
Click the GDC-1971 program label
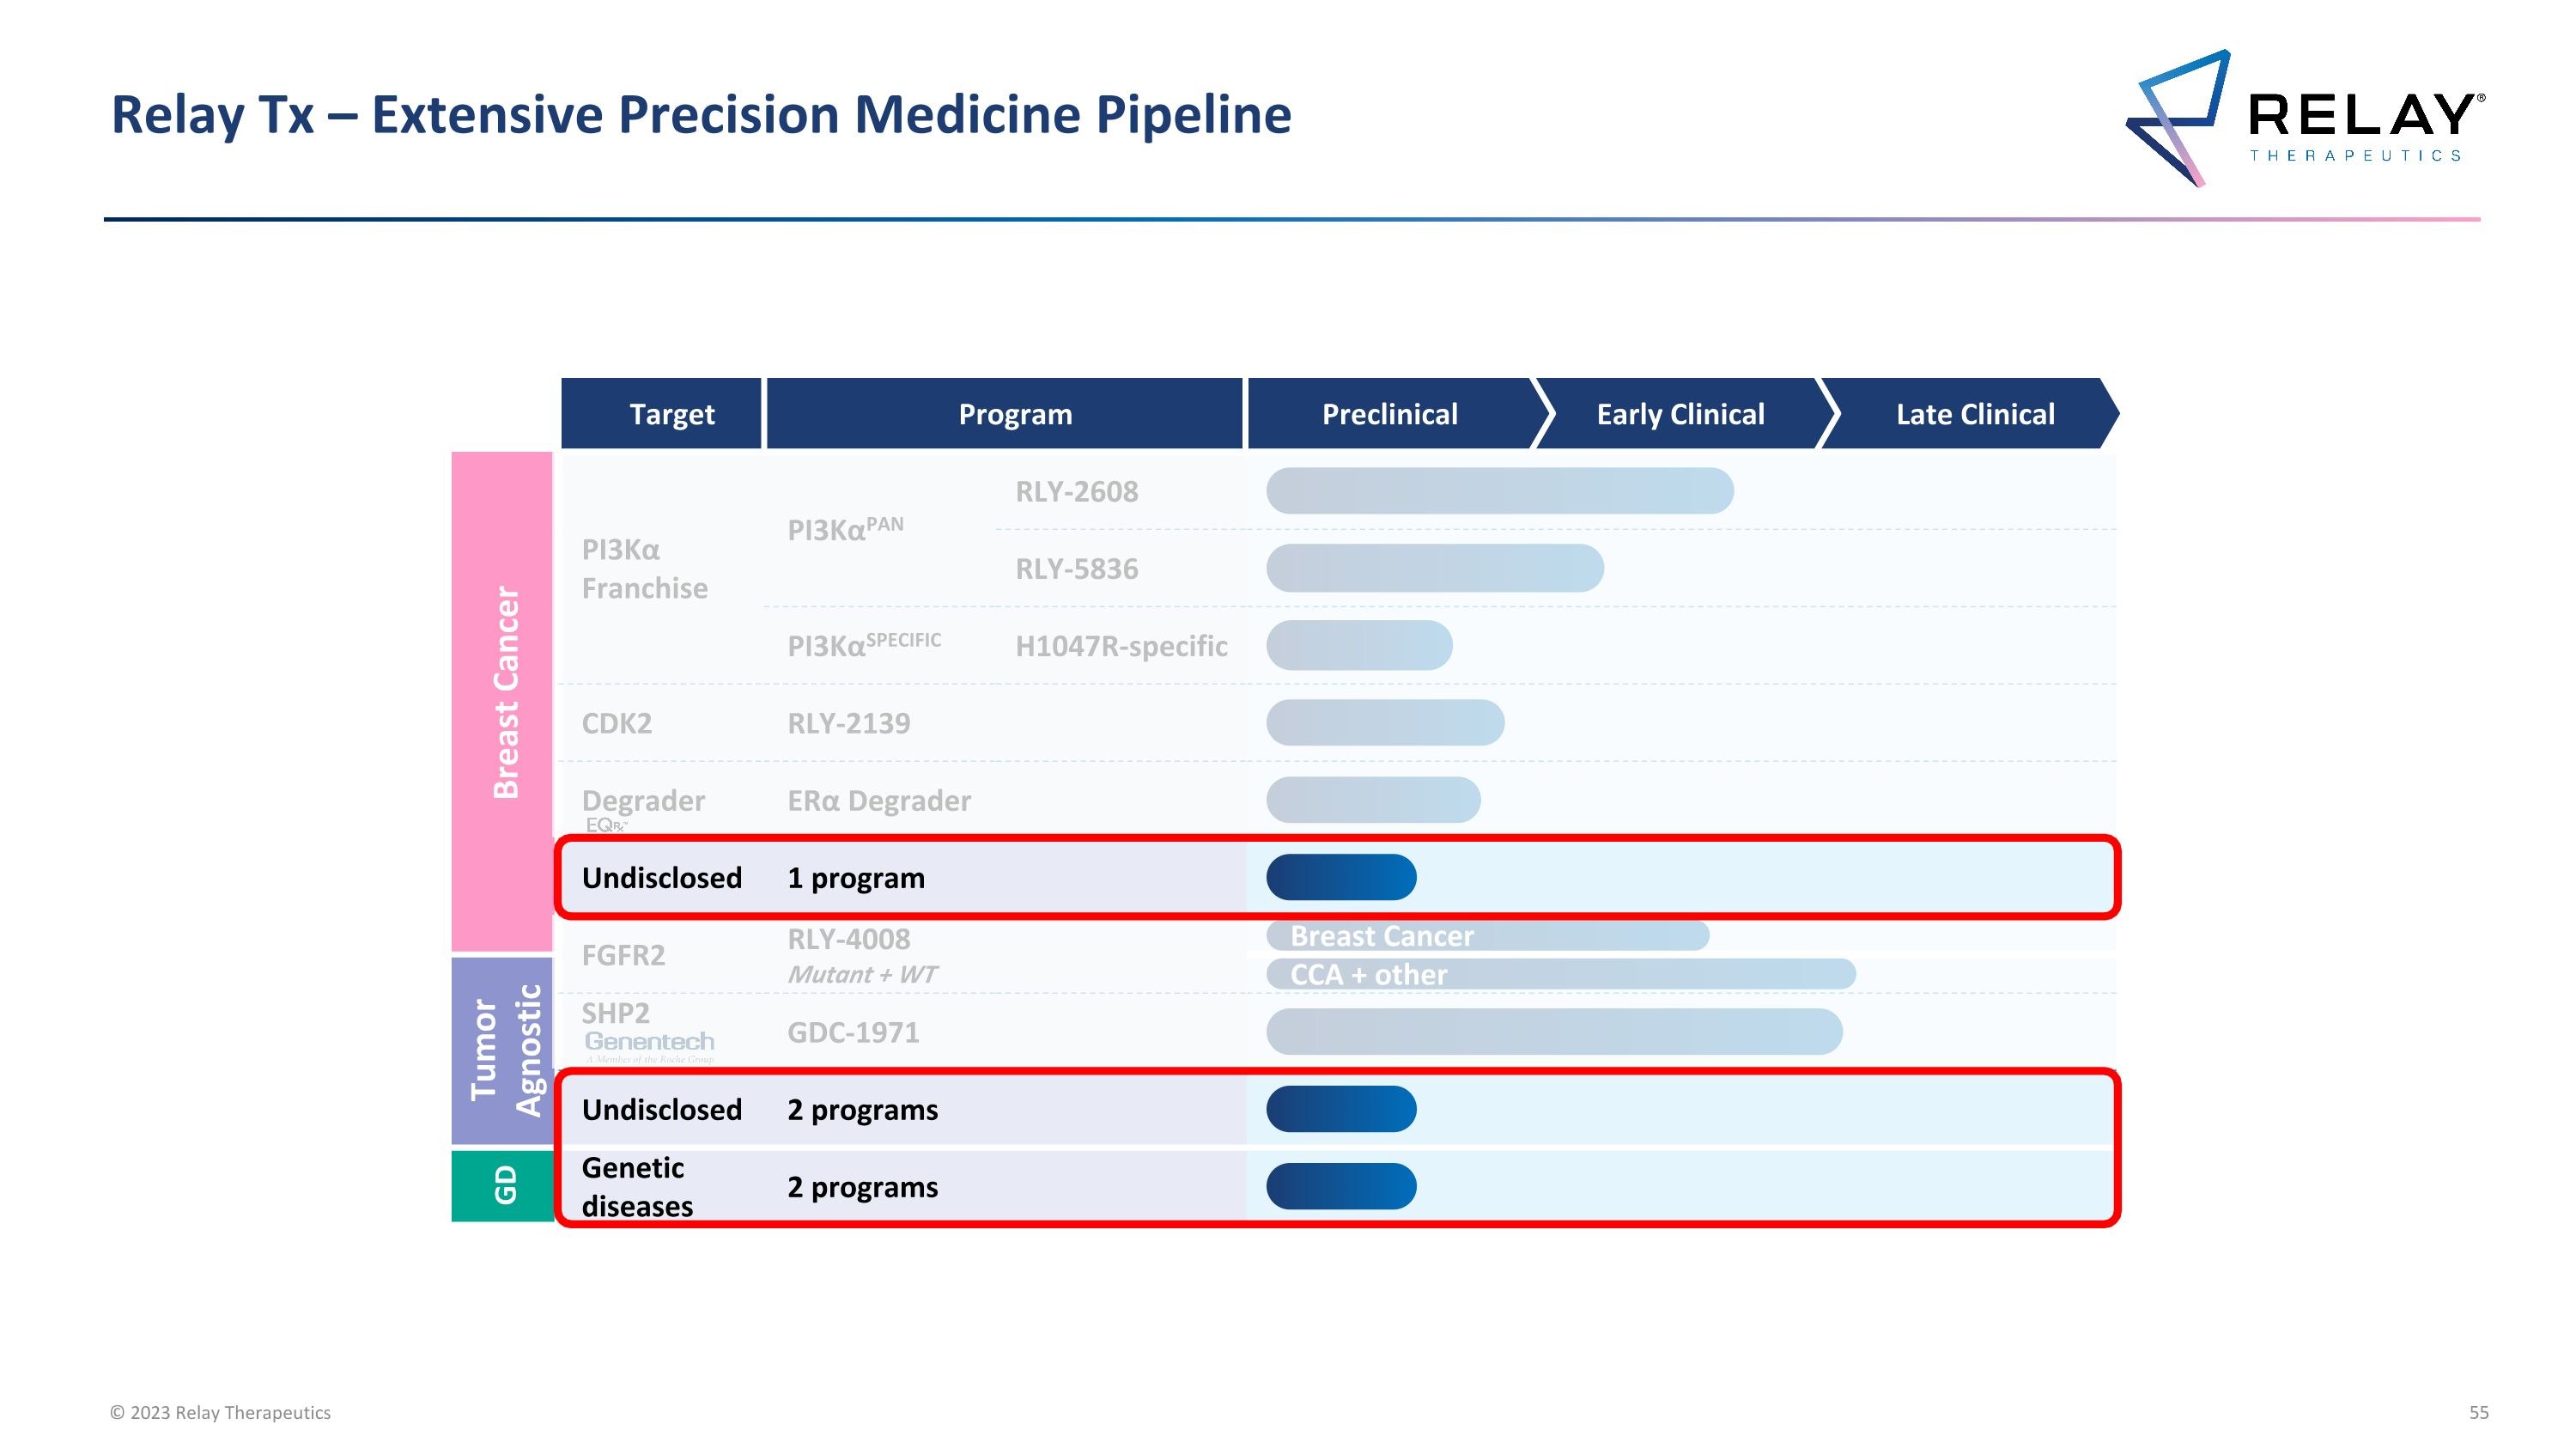pos(853,1032)
